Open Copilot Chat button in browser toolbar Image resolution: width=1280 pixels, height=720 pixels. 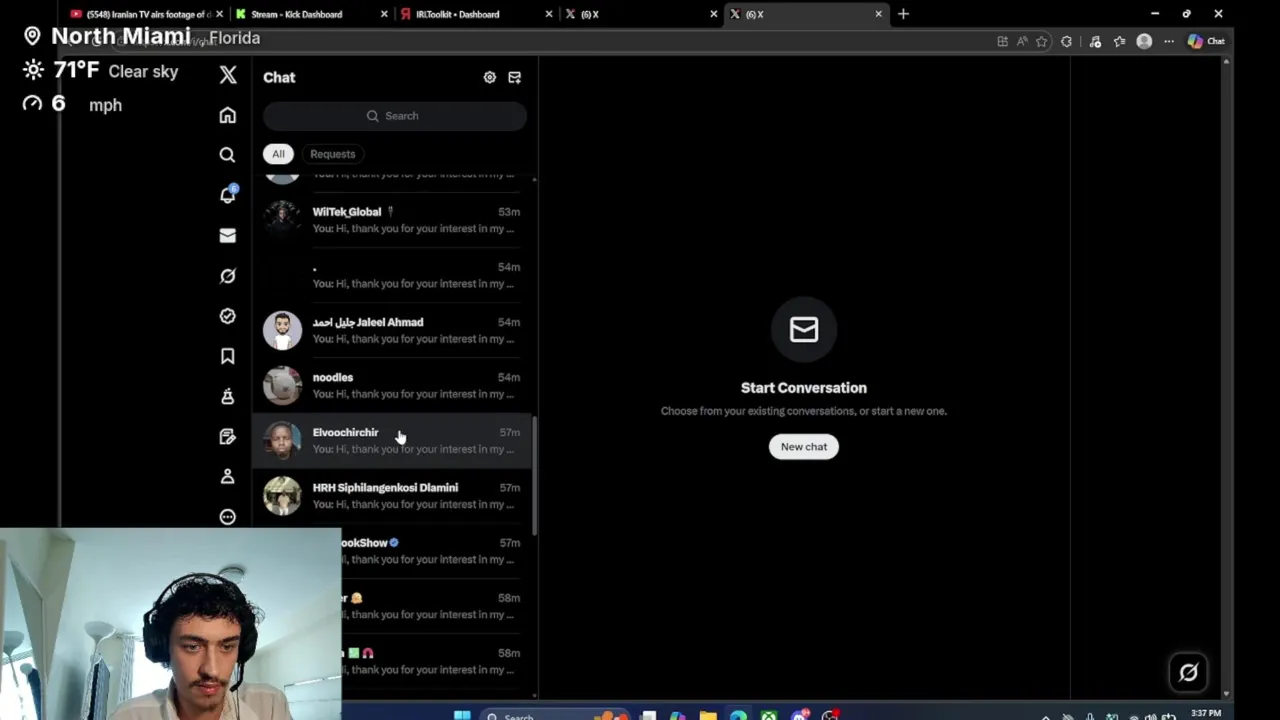pyautogui.click(x=1206, y=41)
